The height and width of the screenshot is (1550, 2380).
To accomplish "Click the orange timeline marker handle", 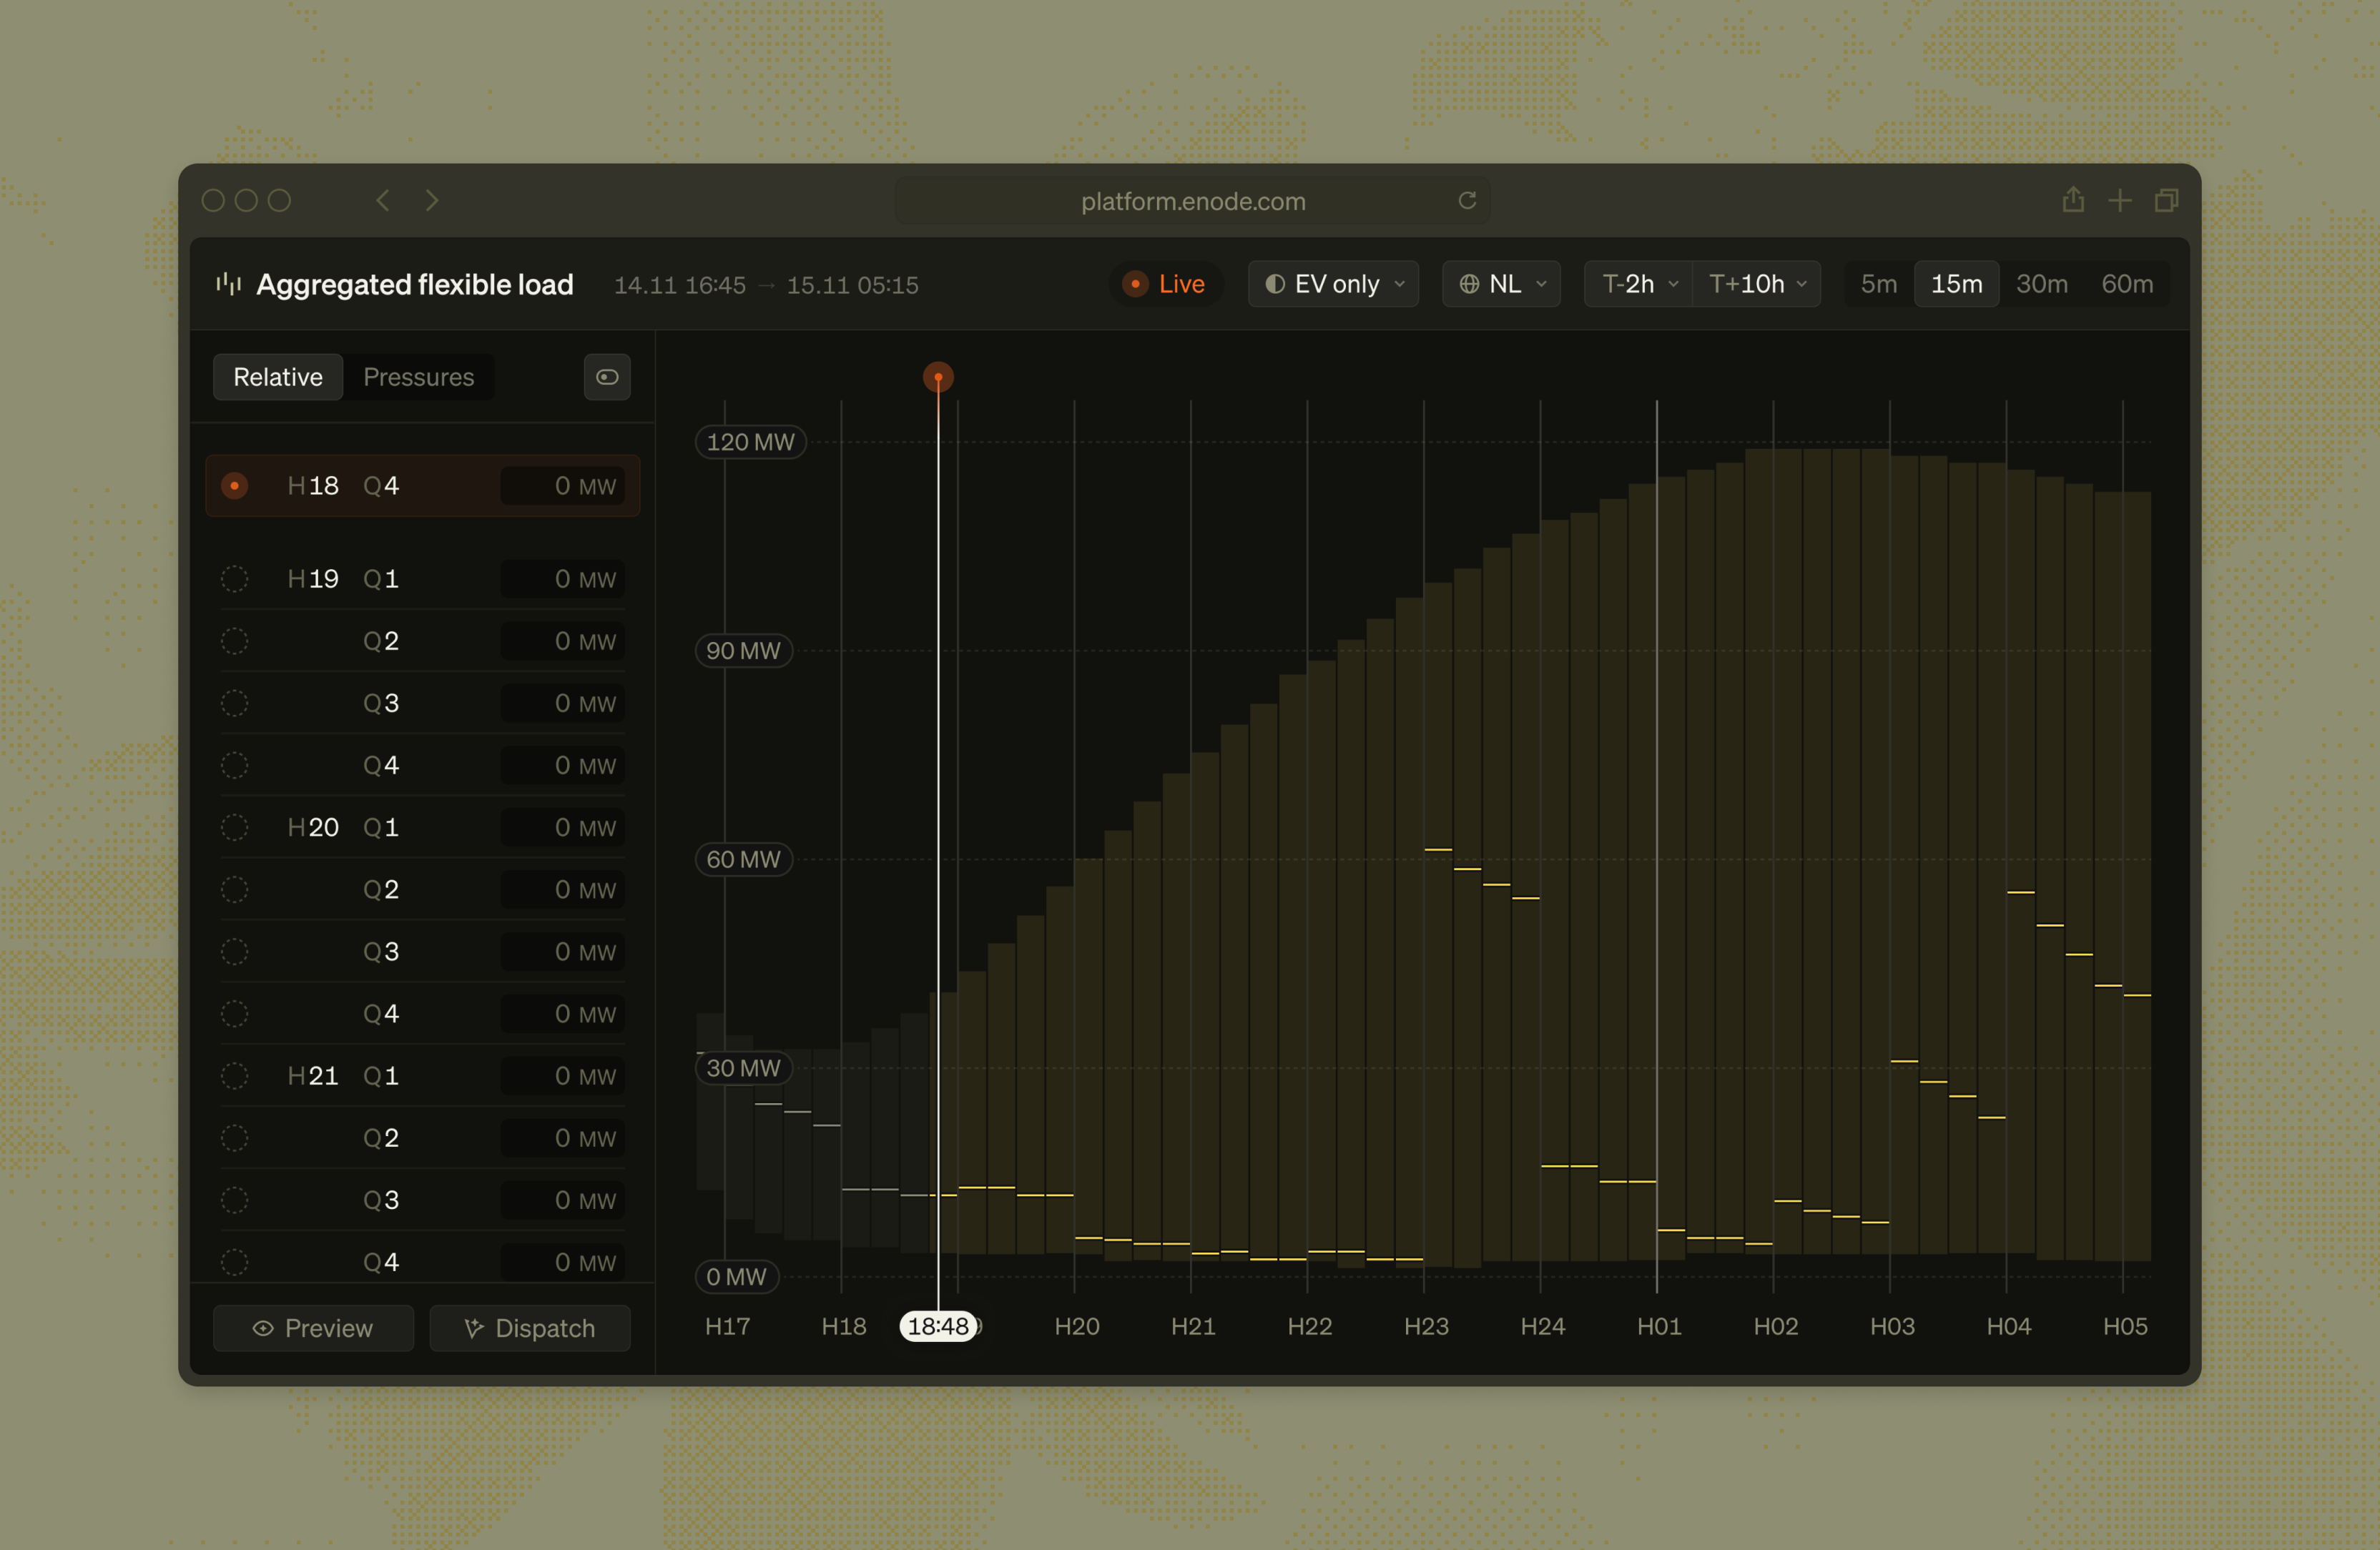I will [938, 377].
